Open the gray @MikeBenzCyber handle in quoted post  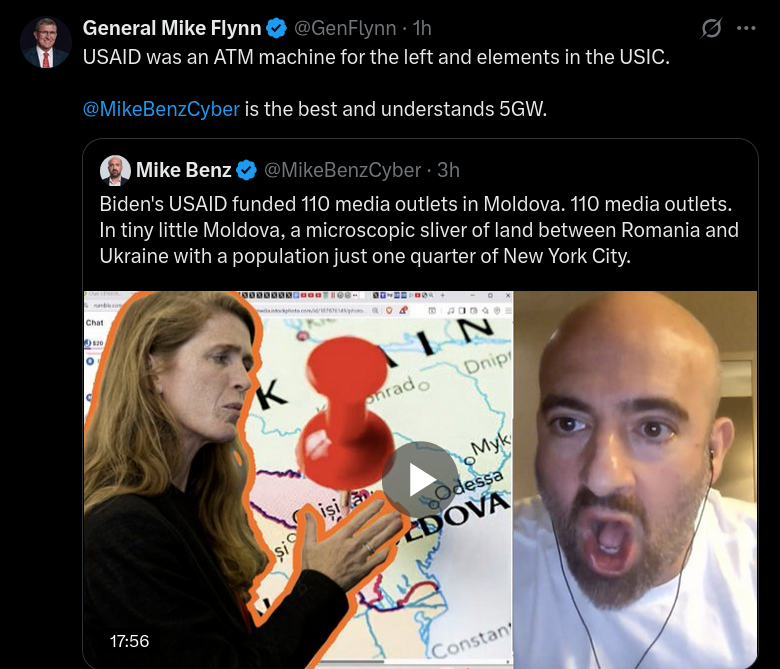(342, 171)
